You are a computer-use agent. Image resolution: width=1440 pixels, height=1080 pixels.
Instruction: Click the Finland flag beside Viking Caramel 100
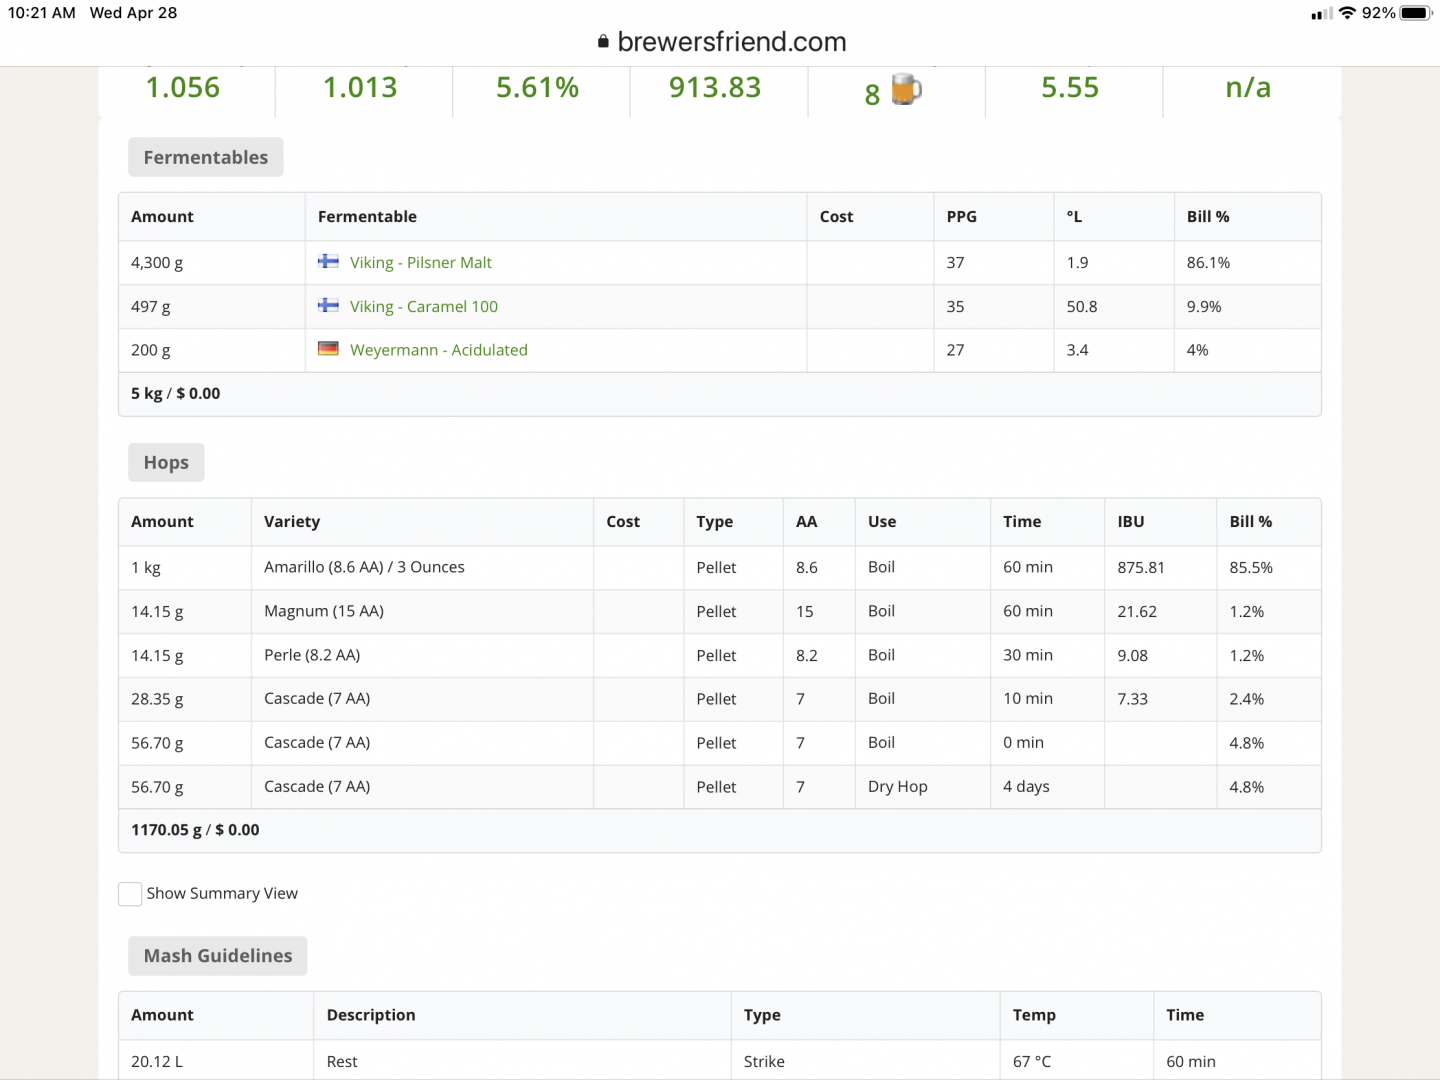click(328, 305)
